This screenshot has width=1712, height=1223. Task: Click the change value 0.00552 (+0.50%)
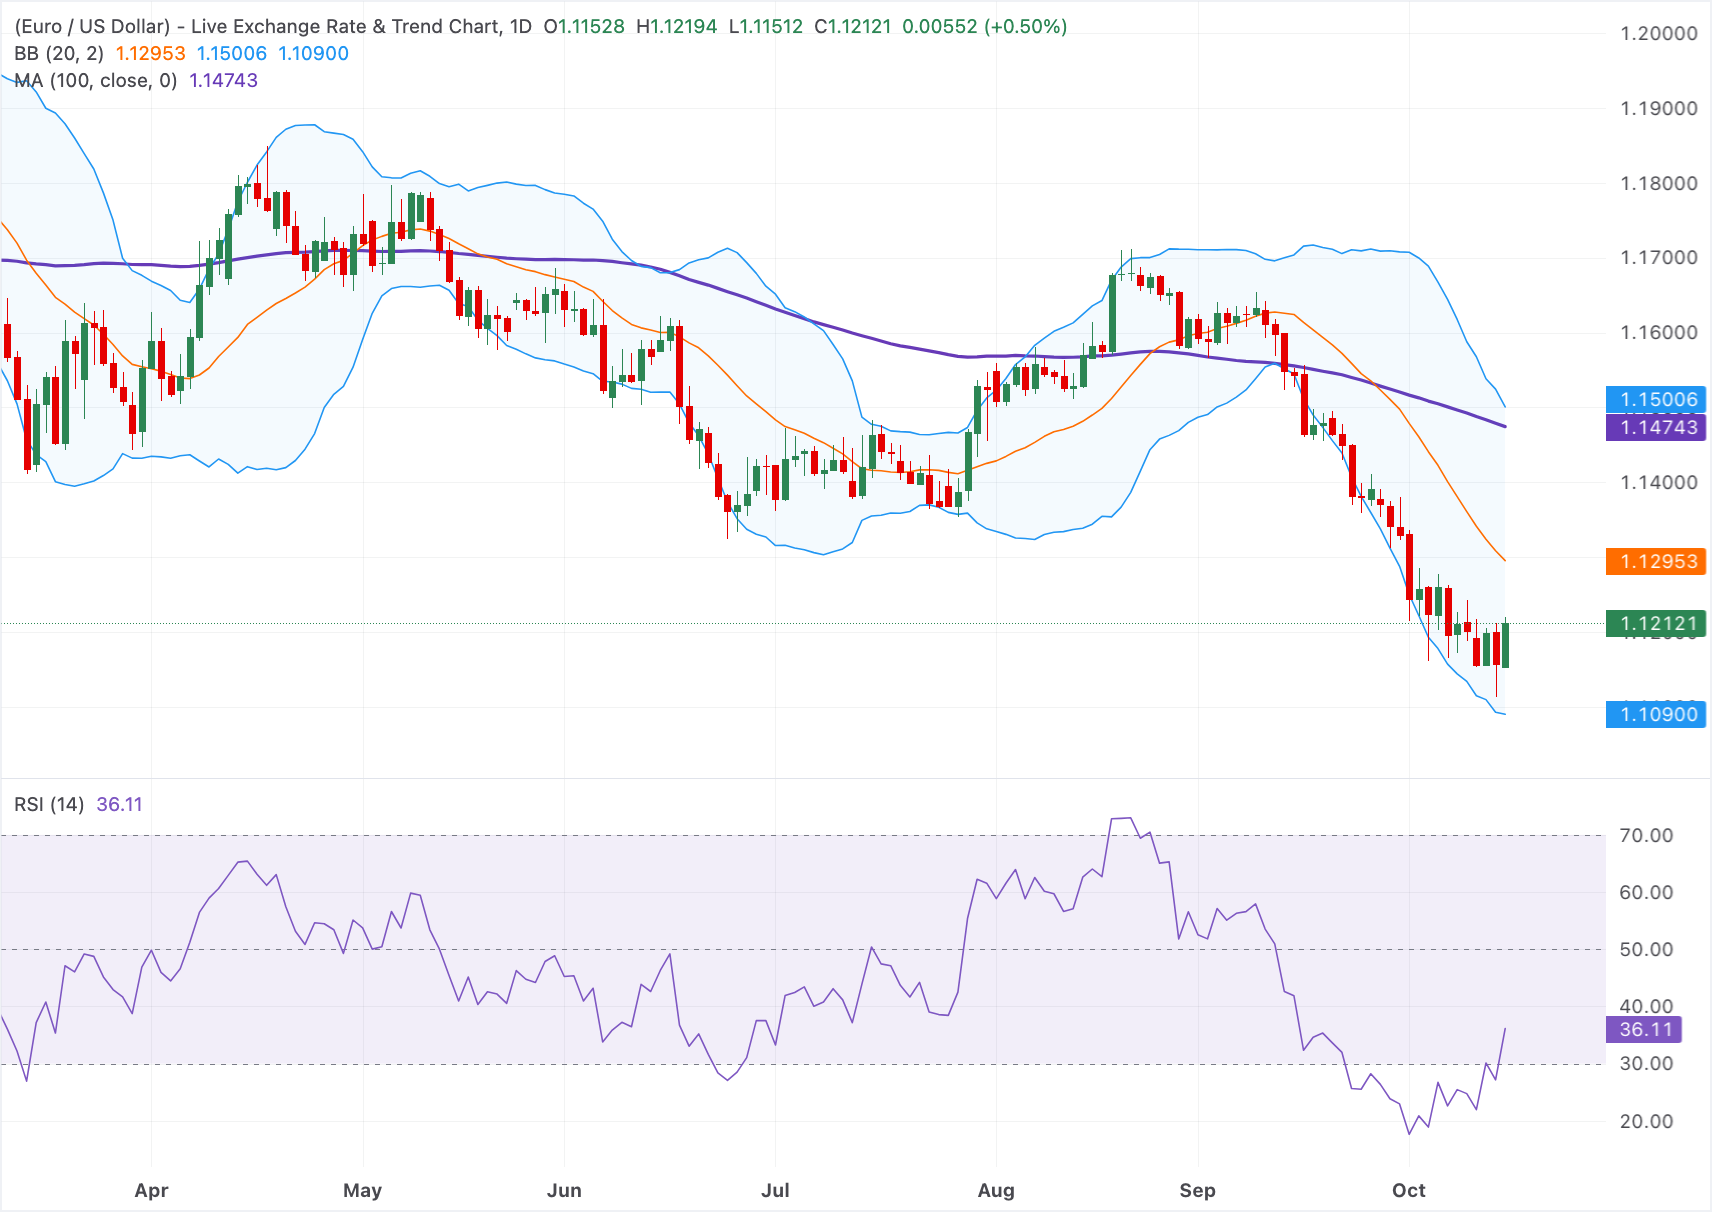point(985,26)
